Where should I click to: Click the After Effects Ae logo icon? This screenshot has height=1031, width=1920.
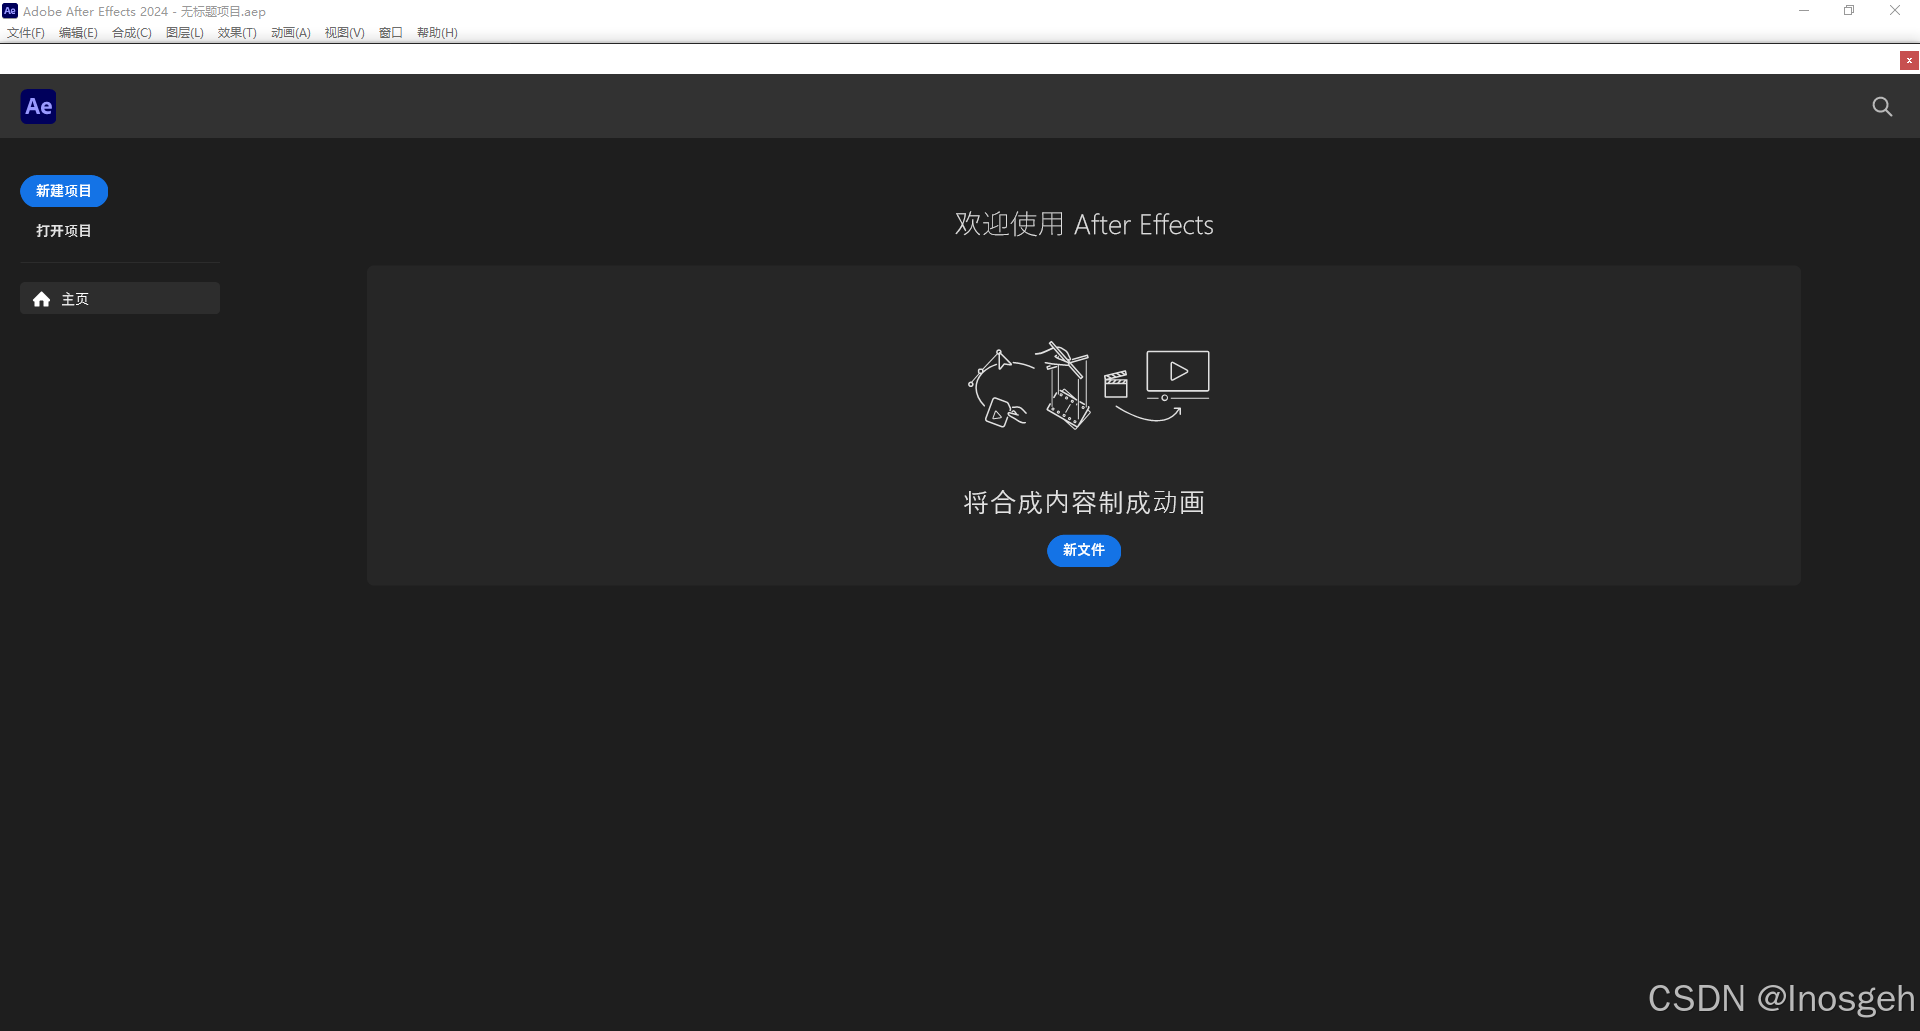(x=38, y=106)
